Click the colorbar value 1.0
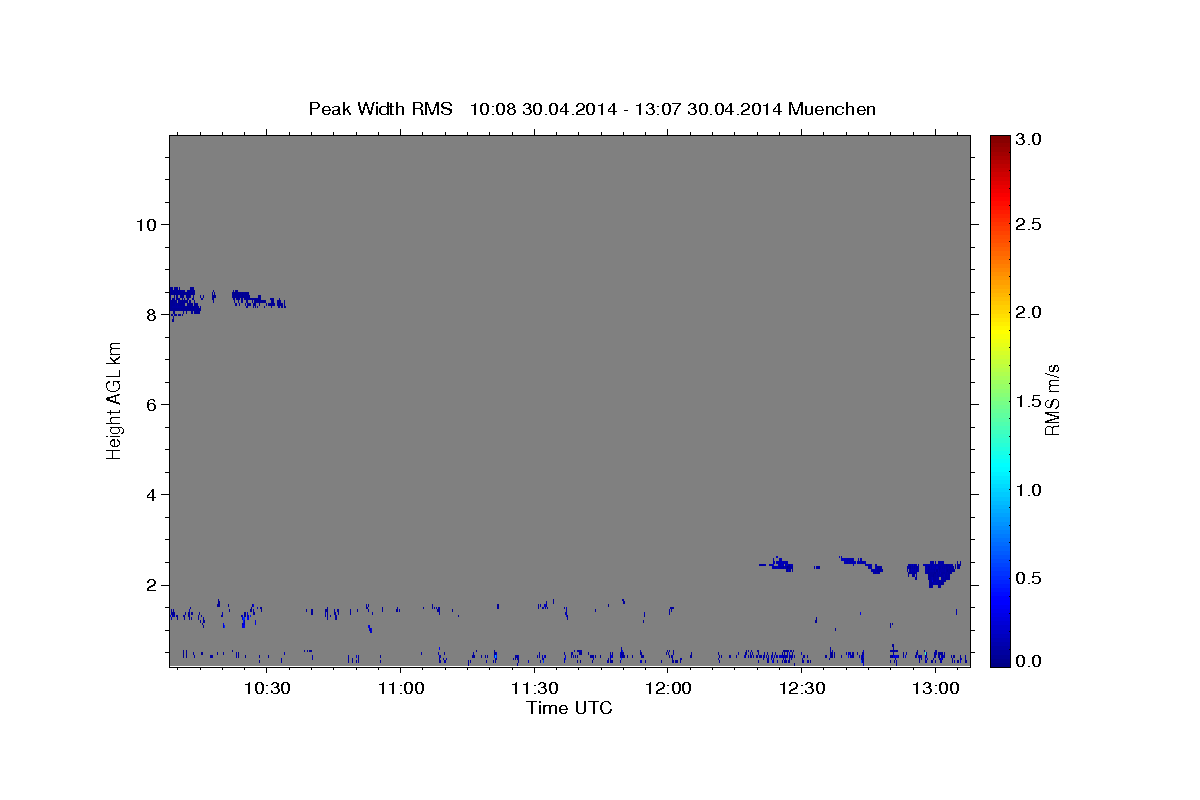Image resolution: width=1200 pixels, height=800 pixels. click(x=1029, y=490)
